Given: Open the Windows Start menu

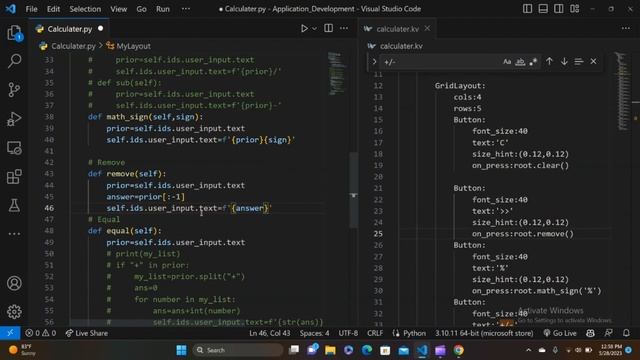Looking at the screenshot, I should tap(181, 350).
